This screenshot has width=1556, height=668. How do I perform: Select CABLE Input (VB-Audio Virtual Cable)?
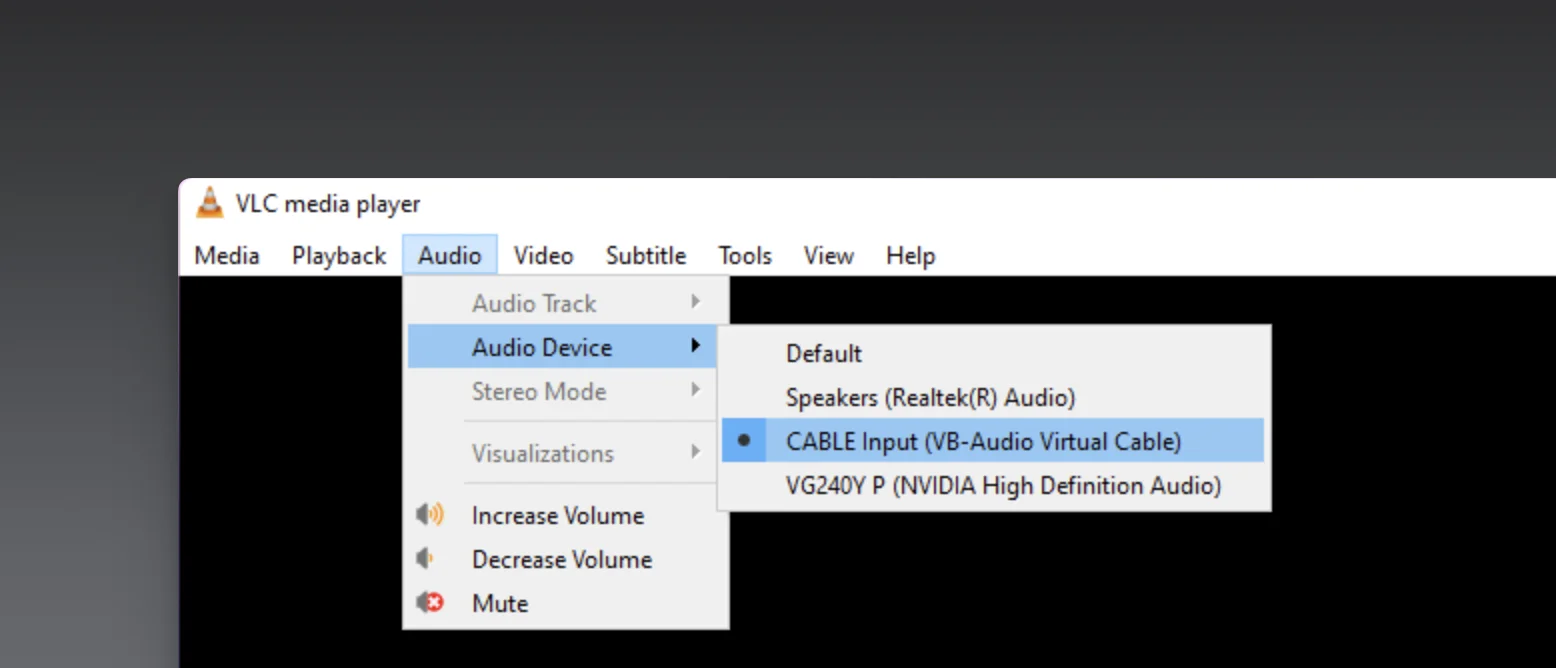pos(993,441)
